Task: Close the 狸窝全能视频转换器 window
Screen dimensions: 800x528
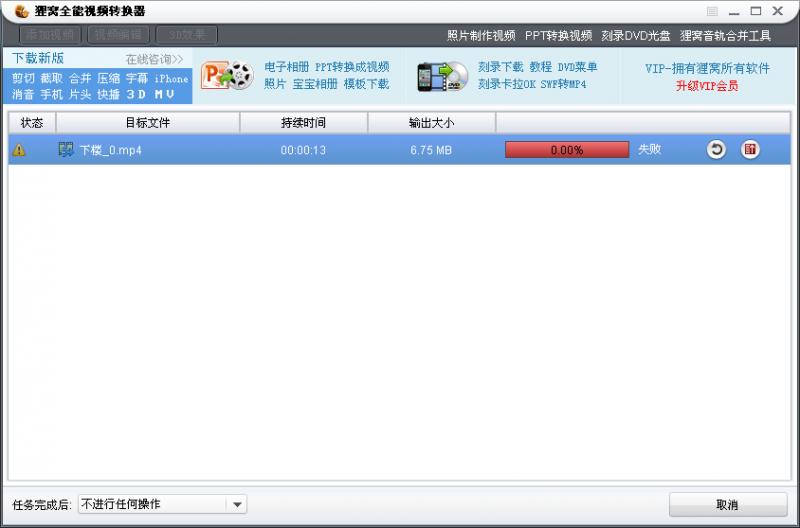Action: 778,11
